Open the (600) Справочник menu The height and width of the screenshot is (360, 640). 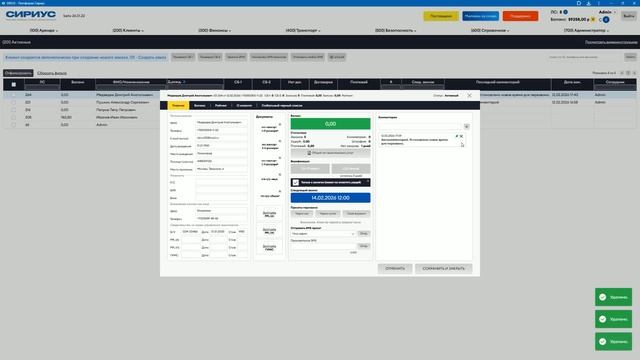490,30
